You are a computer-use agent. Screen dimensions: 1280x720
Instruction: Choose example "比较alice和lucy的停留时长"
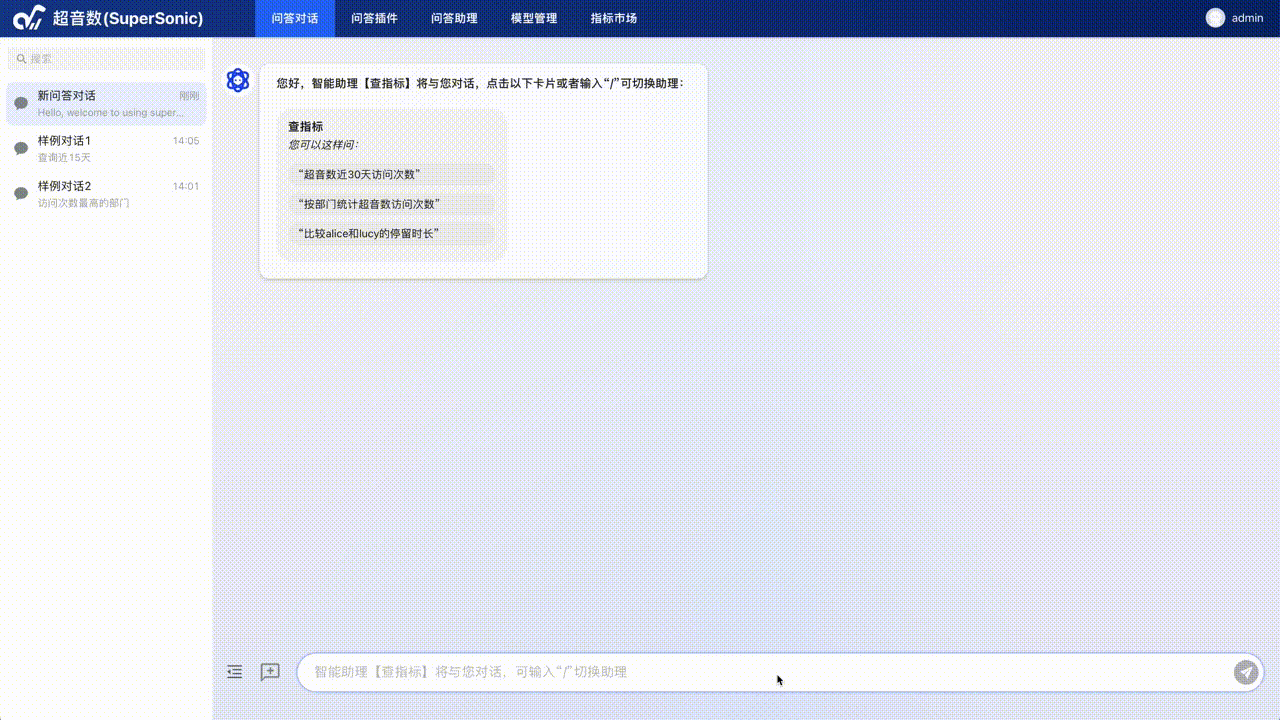371,234
